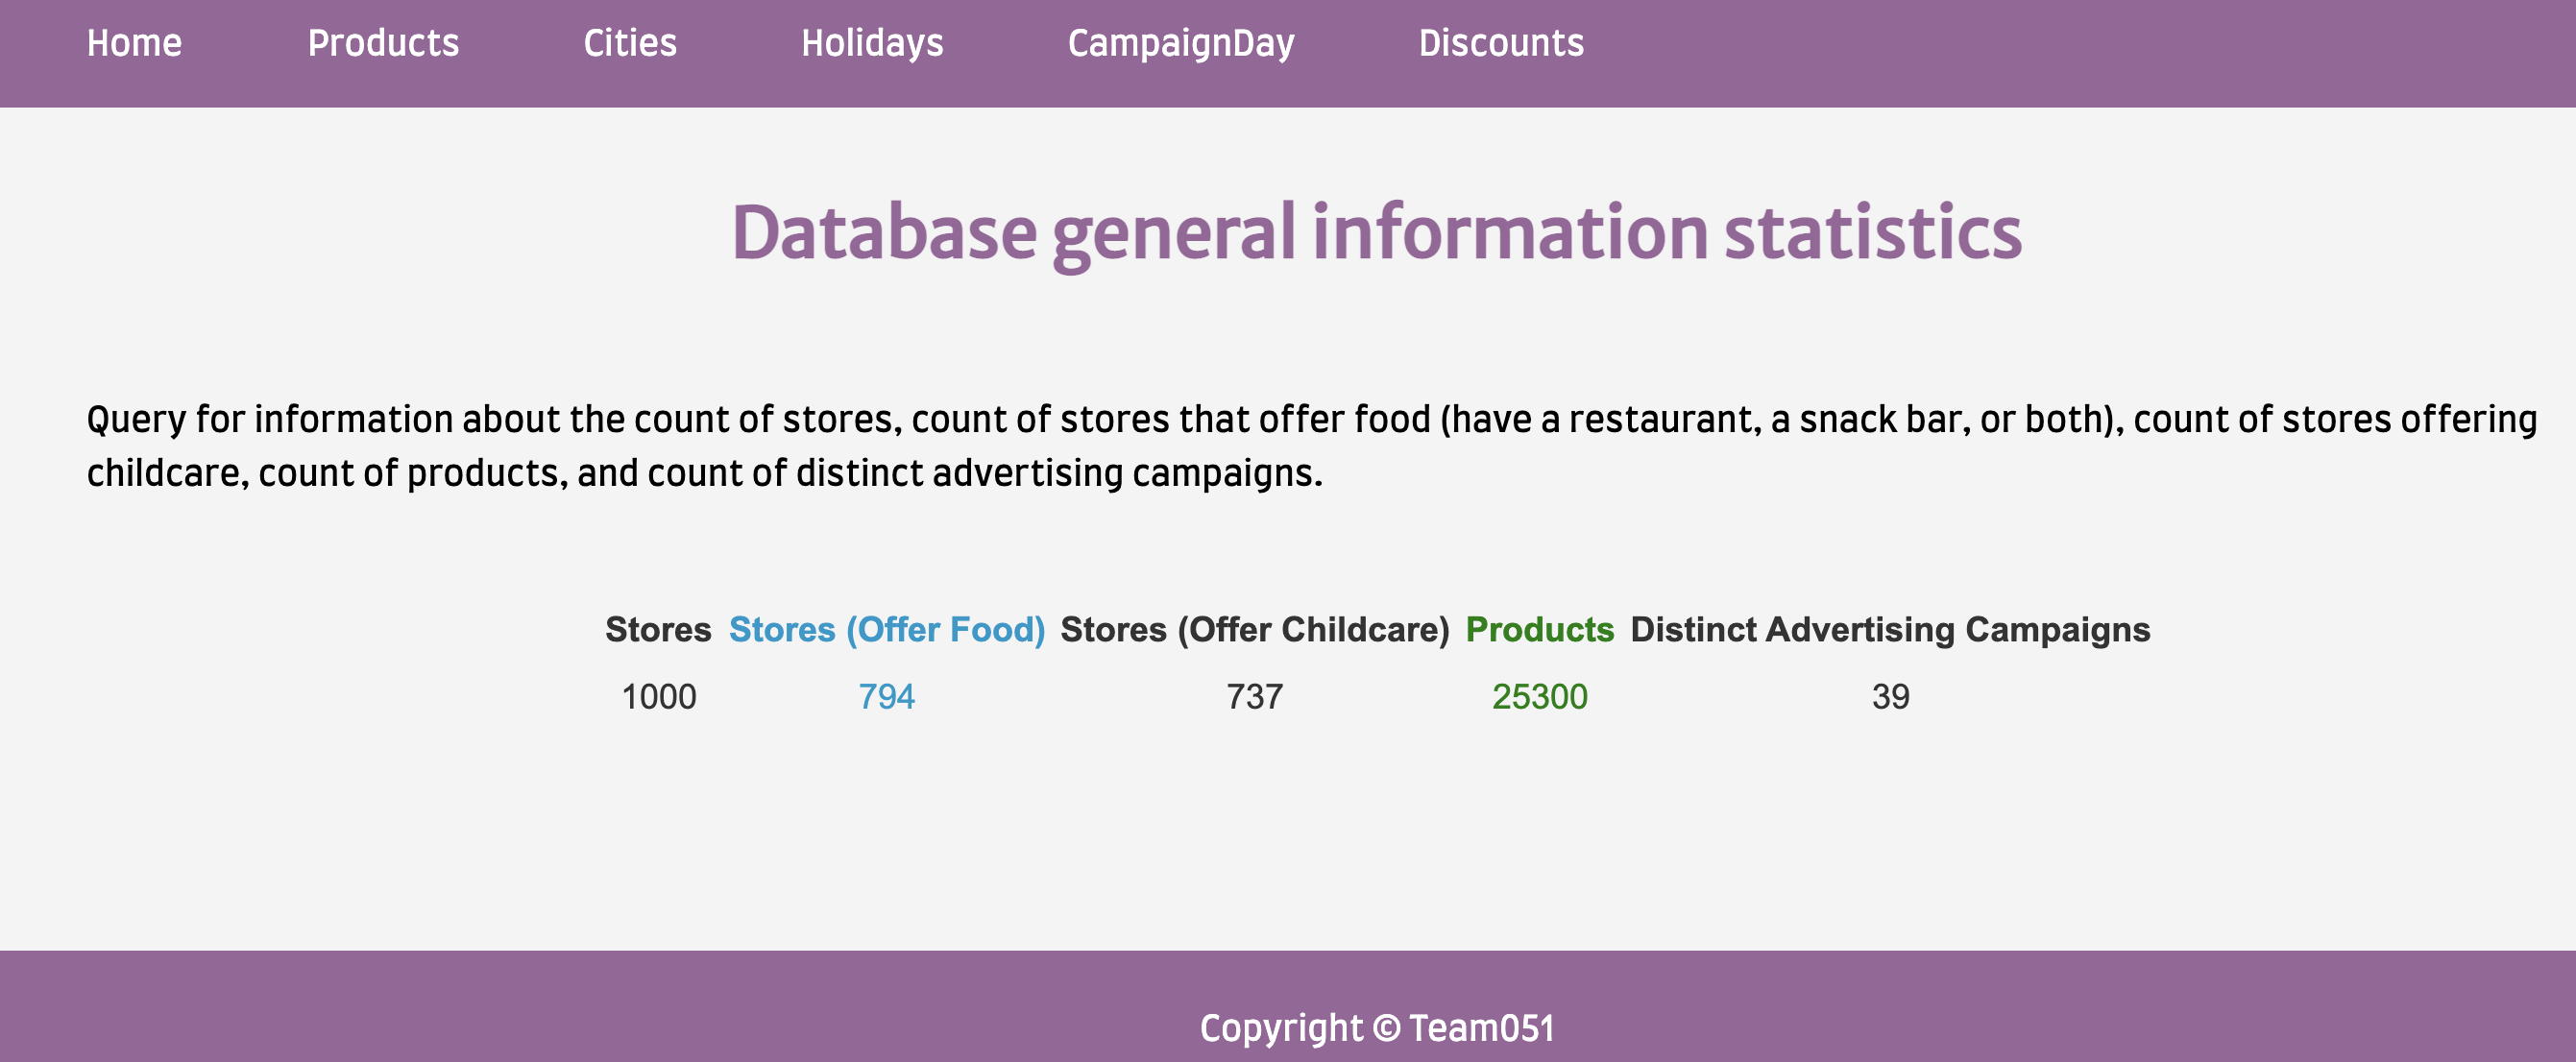Click the © symbol in the footer
Image resolution: width=2576 pixels, height=1062 pixels.
pos(1386,1028)
